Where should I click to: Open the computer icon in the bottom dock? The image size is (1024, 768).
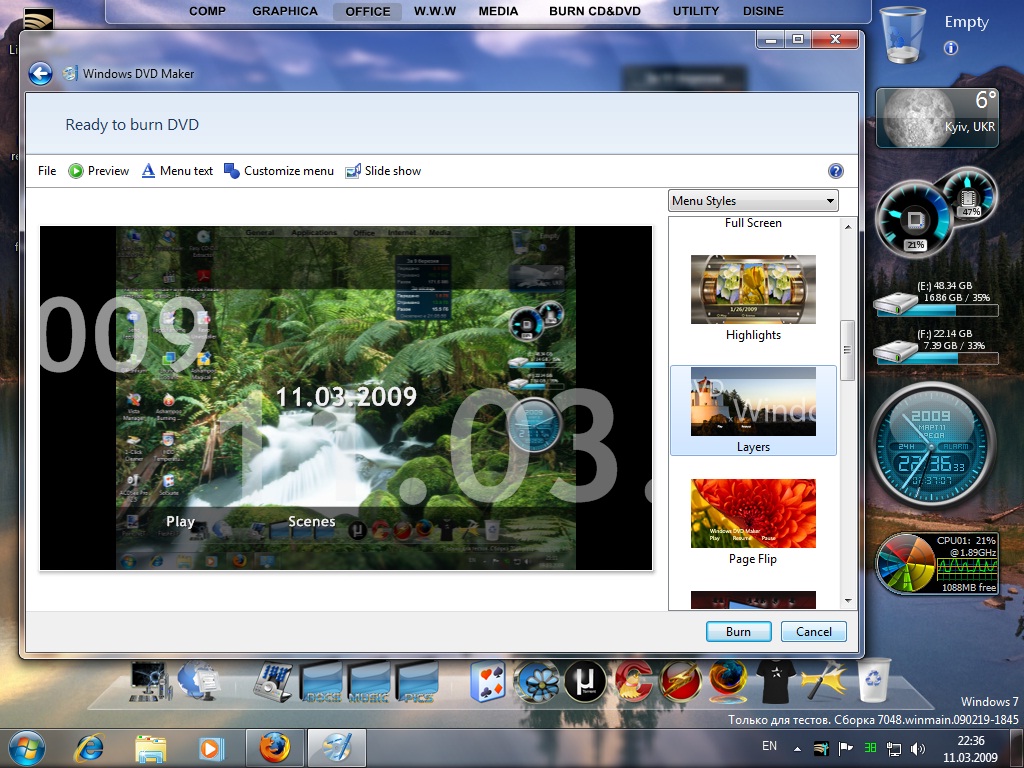(150, 681)
